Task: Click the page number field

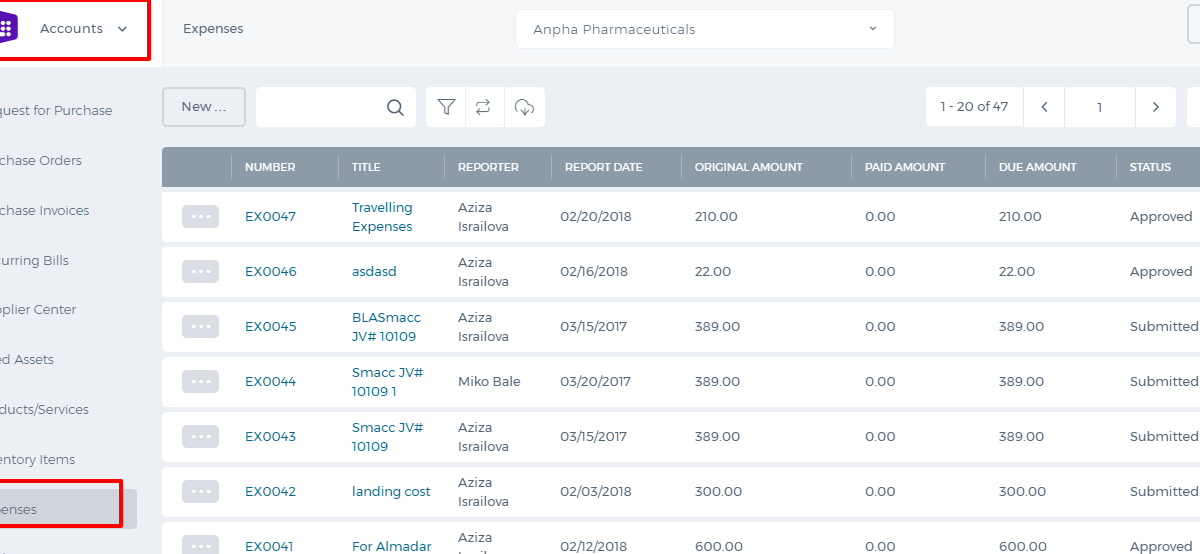Action: pyautogui.click(x=1100, y=107)
